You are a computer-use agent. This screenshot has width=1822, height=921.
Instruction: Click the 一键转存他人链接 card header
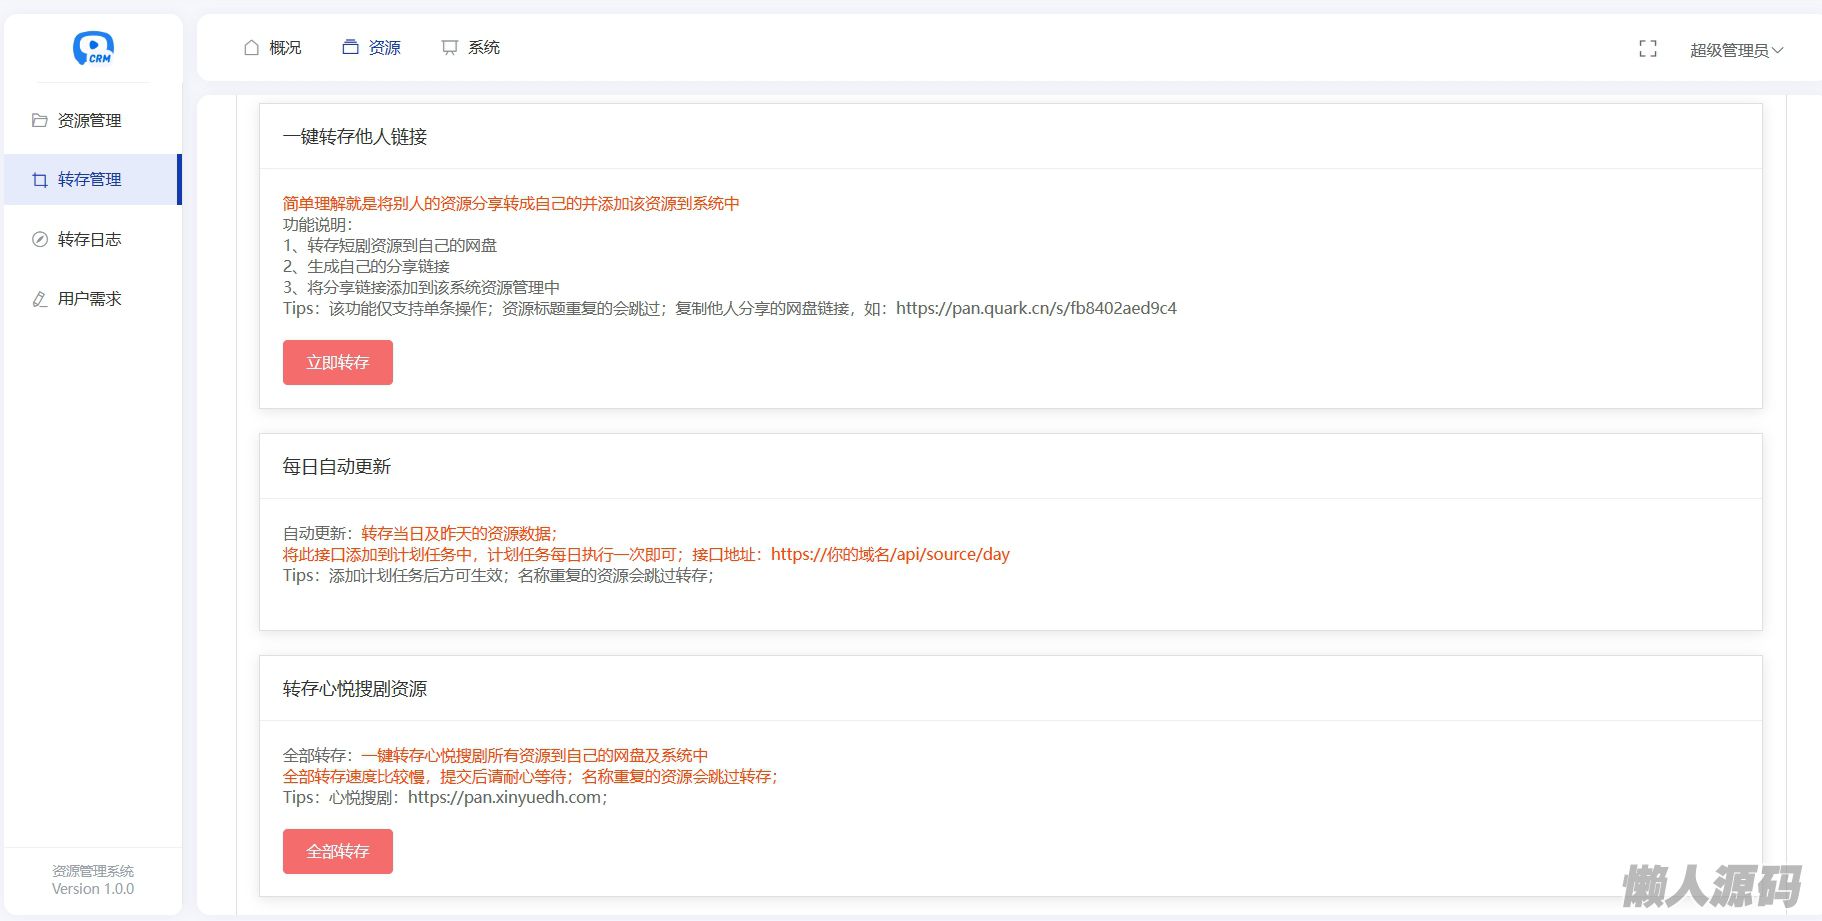pyautogui.click(x=355, y=137)
